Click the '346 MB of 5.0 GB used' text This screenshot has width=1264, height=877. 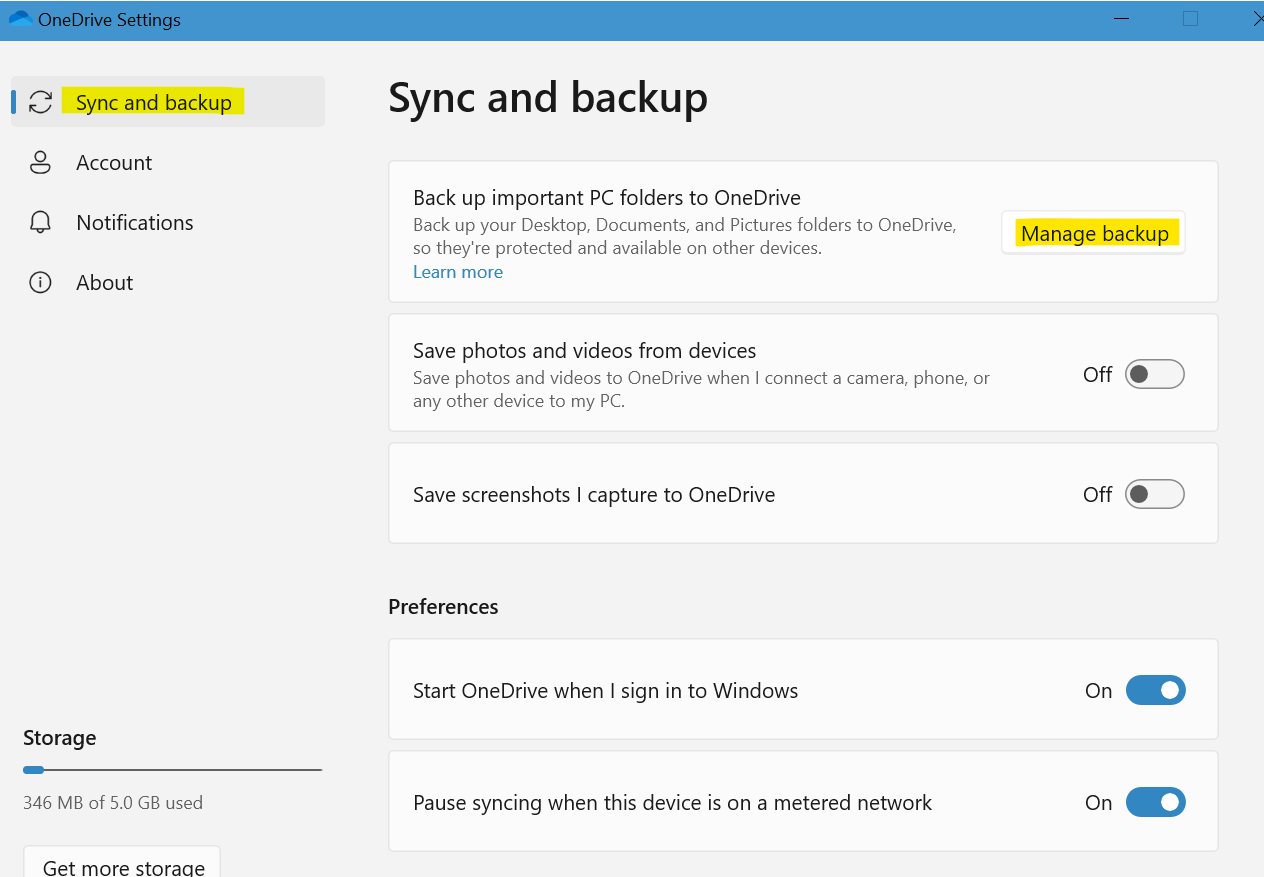tap(113, 802)
